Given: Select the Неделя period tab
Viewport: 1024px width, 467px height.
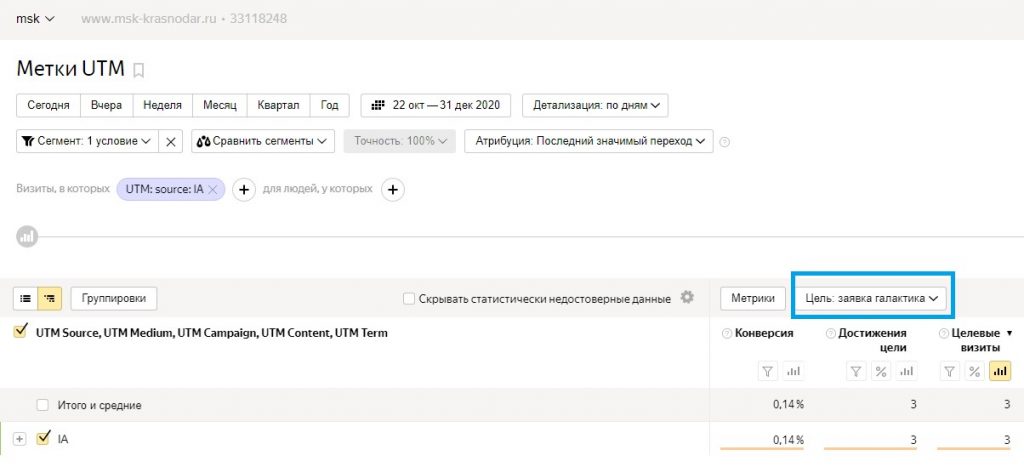Looking at the screenshot, I should click(163, 105).
